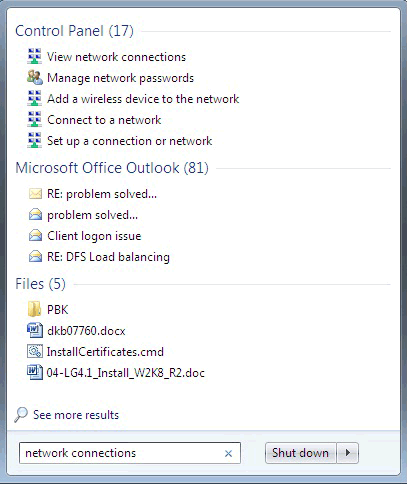Click the Shut down button

point(300,453)
